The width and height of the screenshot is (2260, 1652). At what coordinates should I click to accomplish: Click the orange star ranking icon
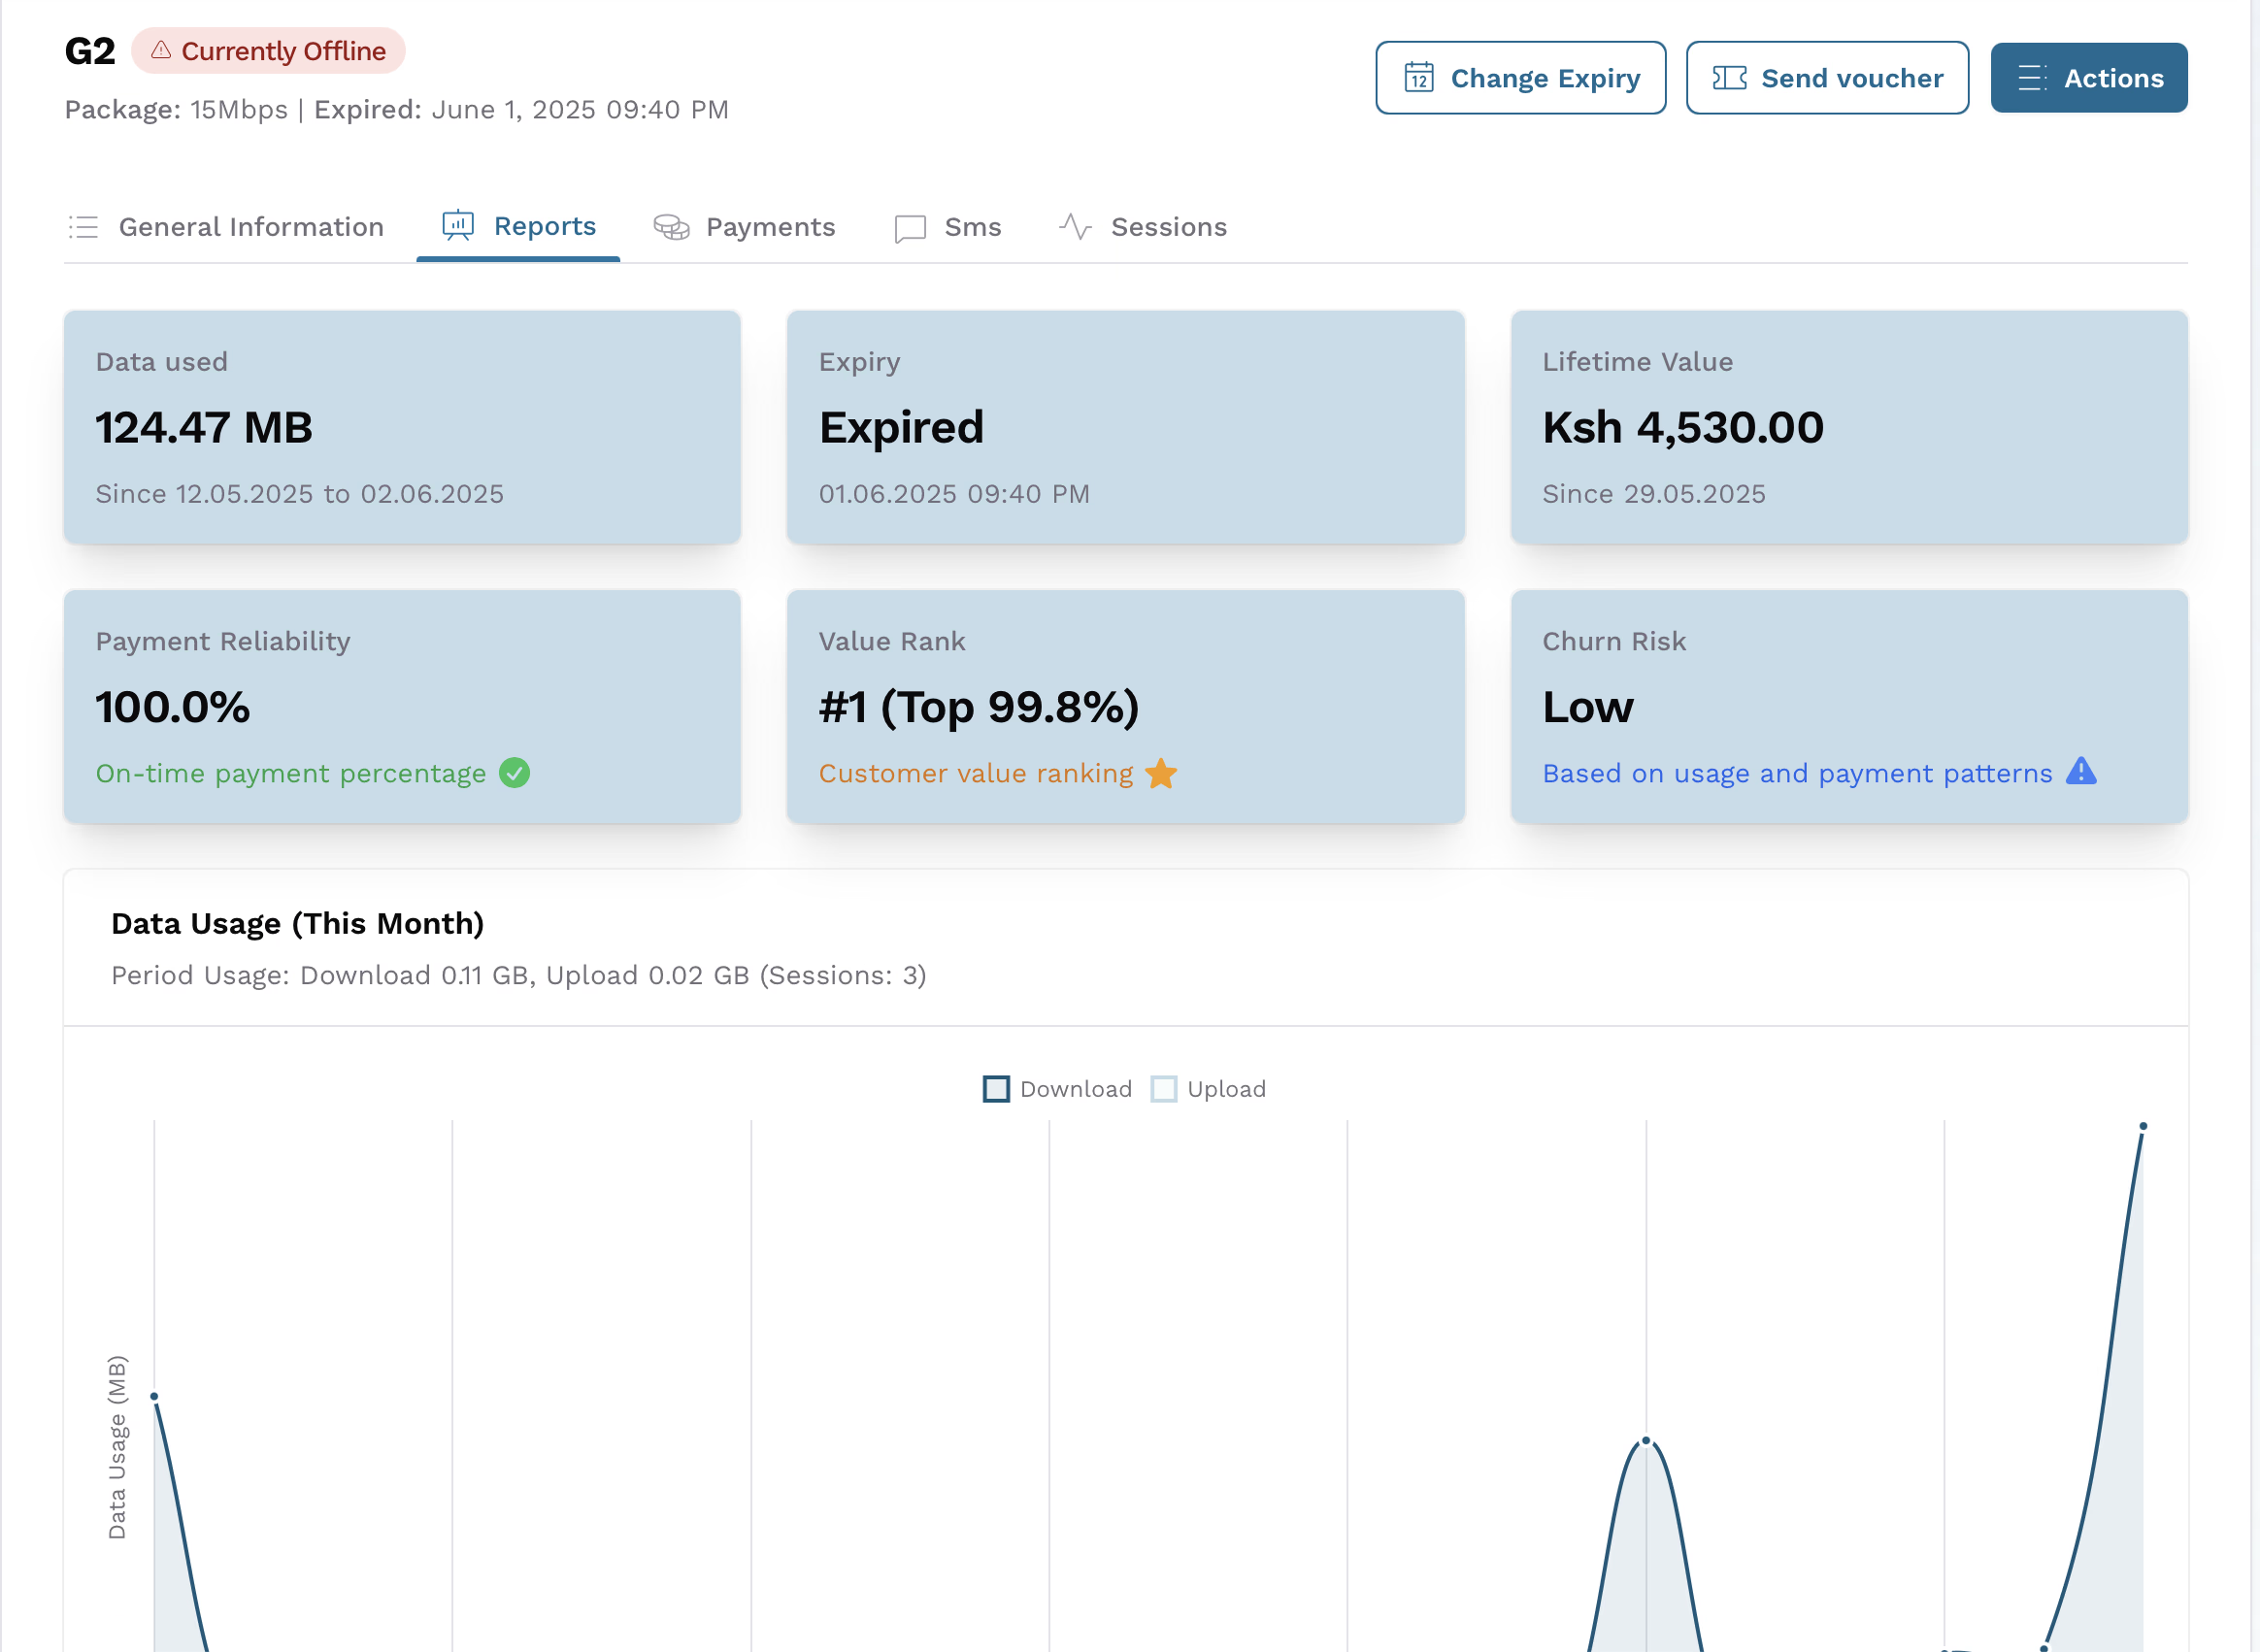pos(1161,773)
